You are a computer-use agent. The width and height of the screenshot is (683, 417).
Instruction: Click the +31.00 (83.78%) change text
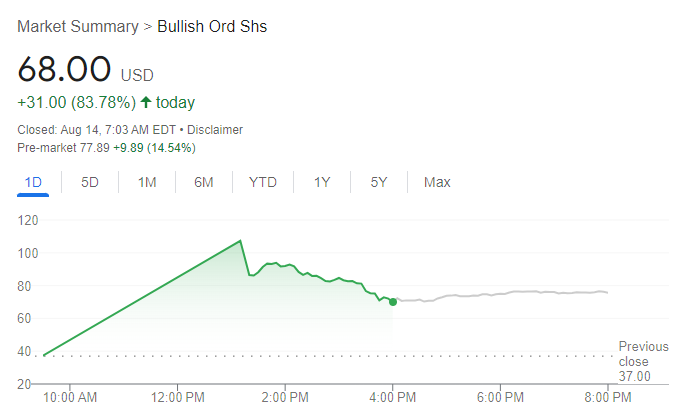point(75,102)
